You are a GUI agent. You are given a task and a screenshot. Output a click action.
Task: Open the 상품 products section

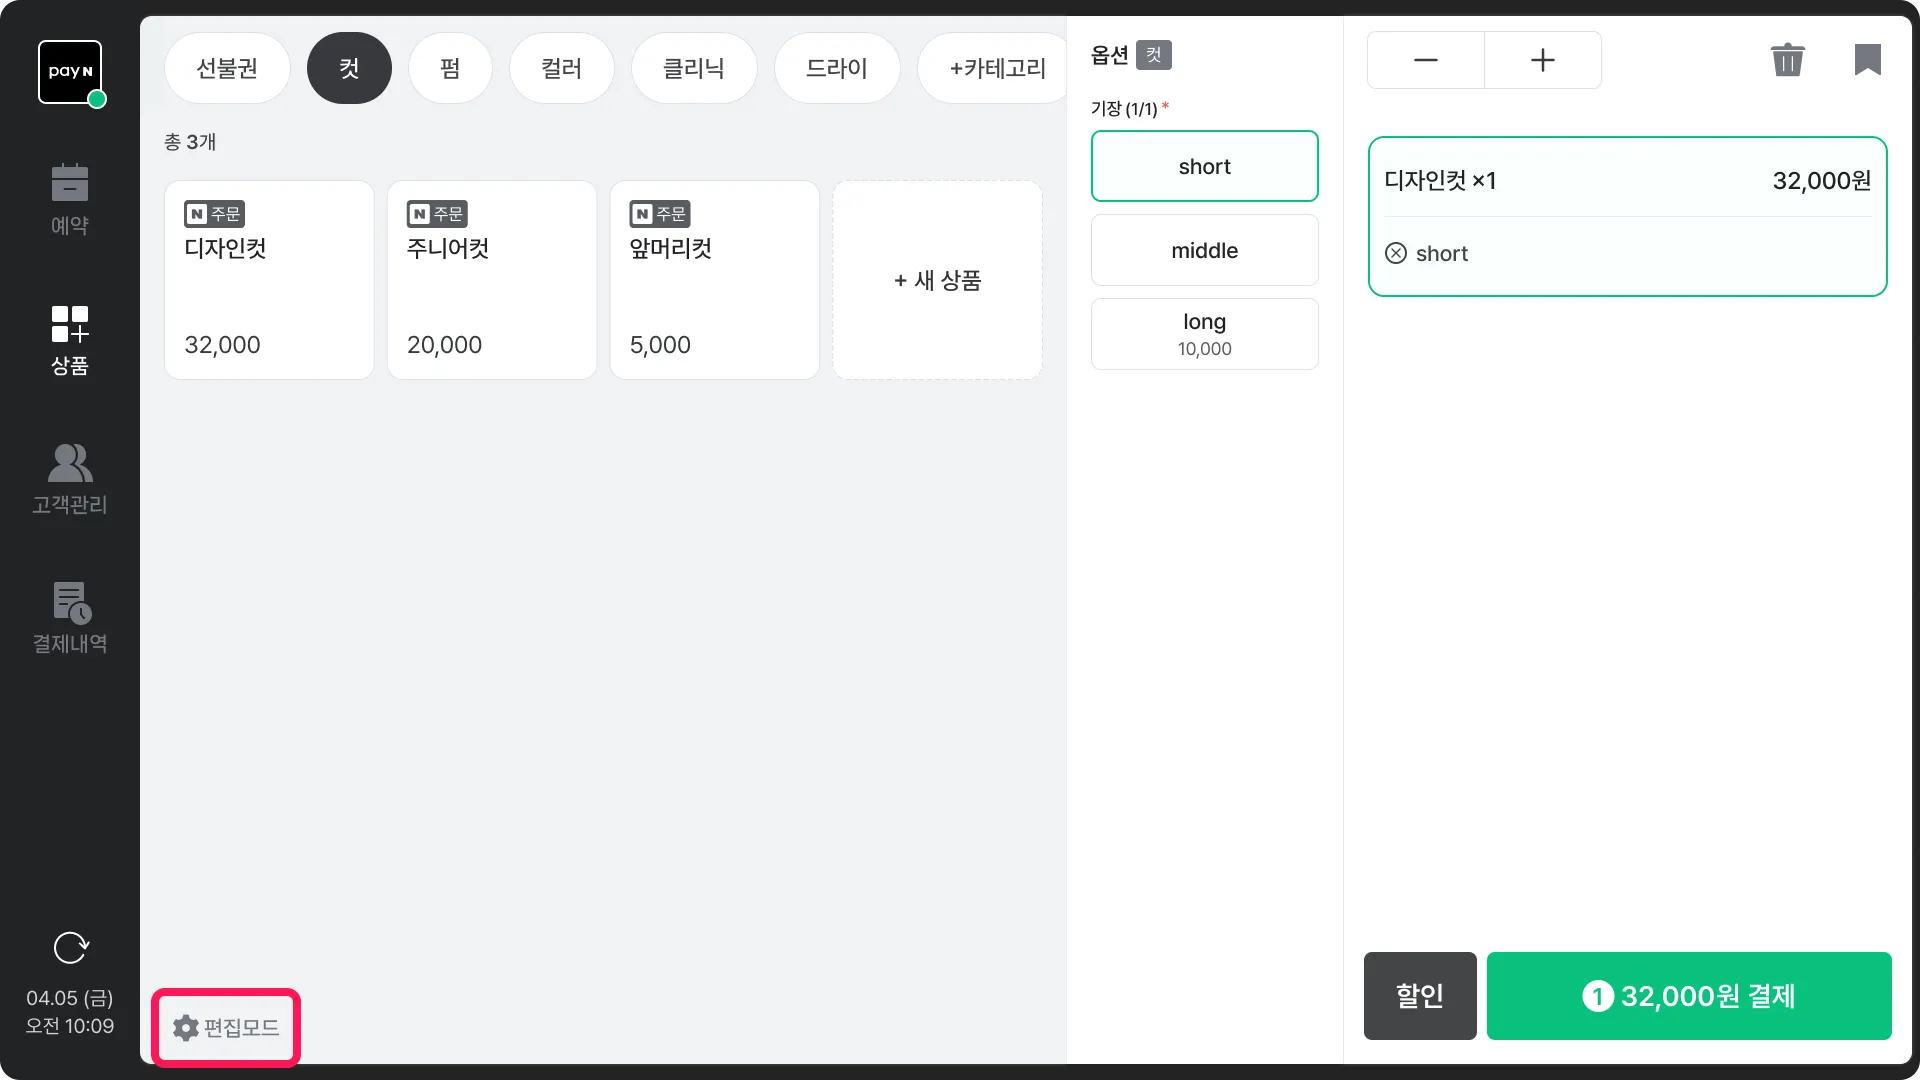coord(70,340)
